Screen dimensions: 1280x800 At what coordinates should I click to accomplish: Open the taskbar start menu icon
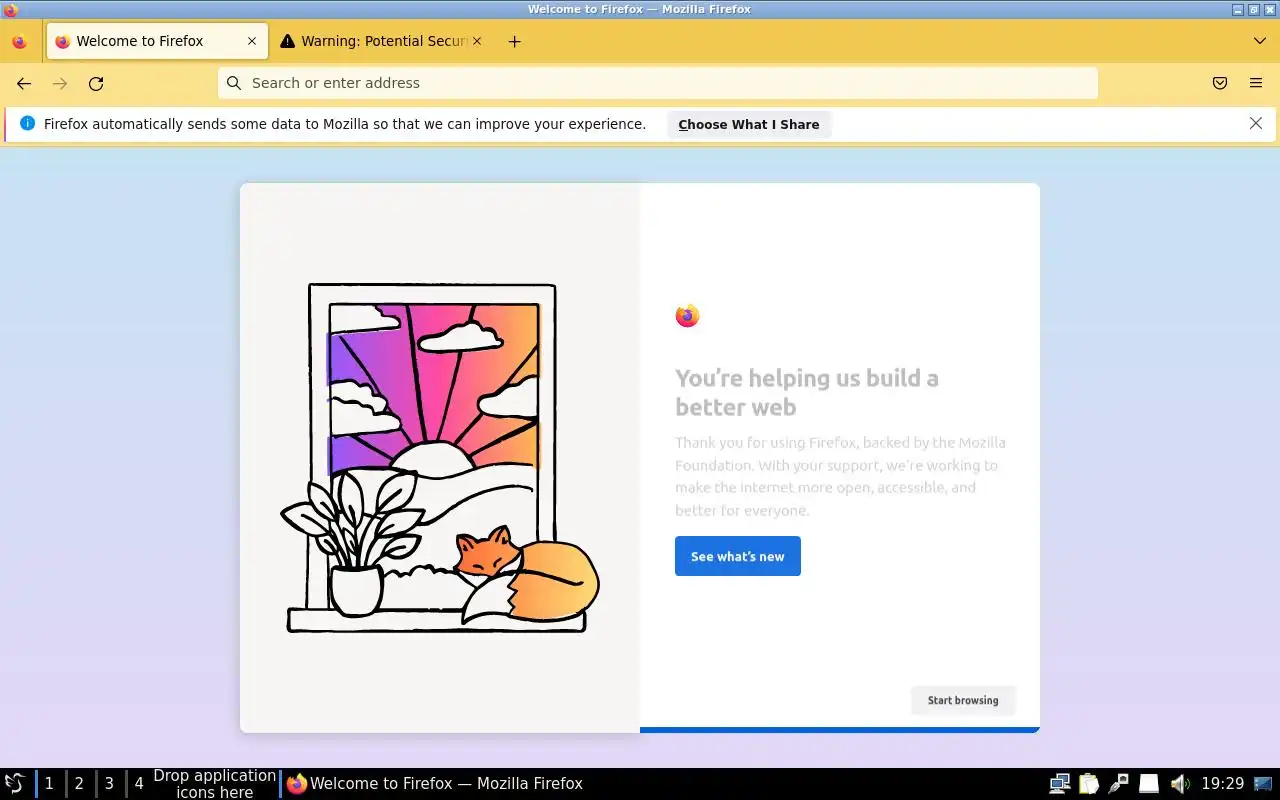15,783
